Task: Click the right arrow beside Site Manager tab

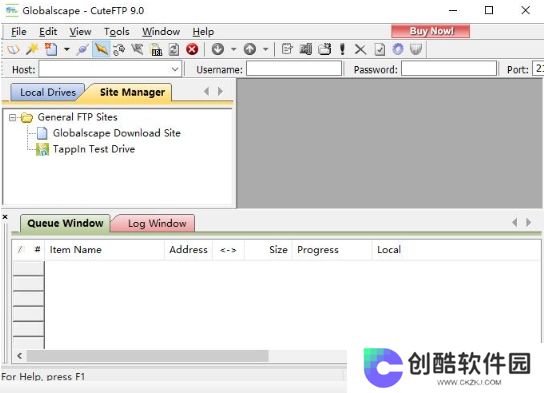Action: coord(220,91)
